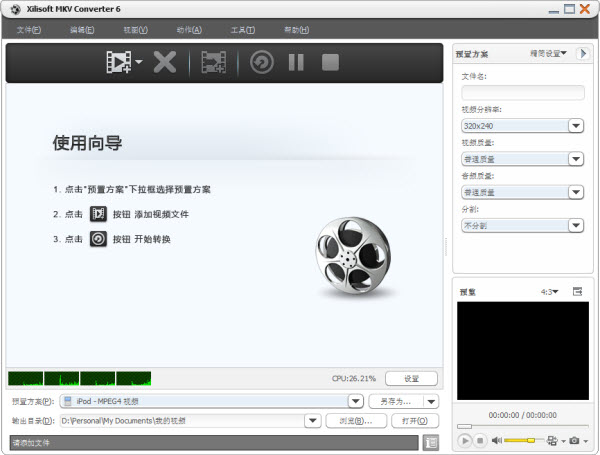The height and width of the screenshot is (455, 600).
Task: Click the log list icon beside status bar
Action: [x=430, y=443]
